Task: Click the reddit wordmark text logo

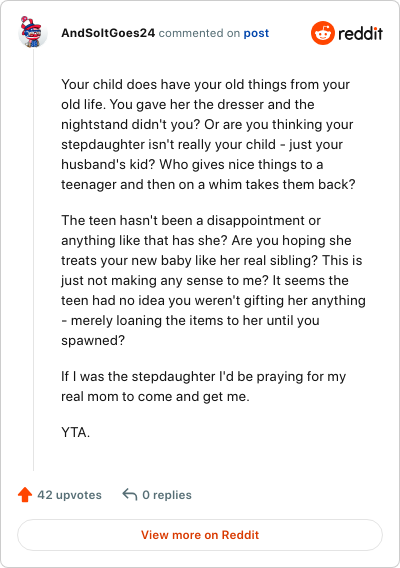Action: point(361,33)
